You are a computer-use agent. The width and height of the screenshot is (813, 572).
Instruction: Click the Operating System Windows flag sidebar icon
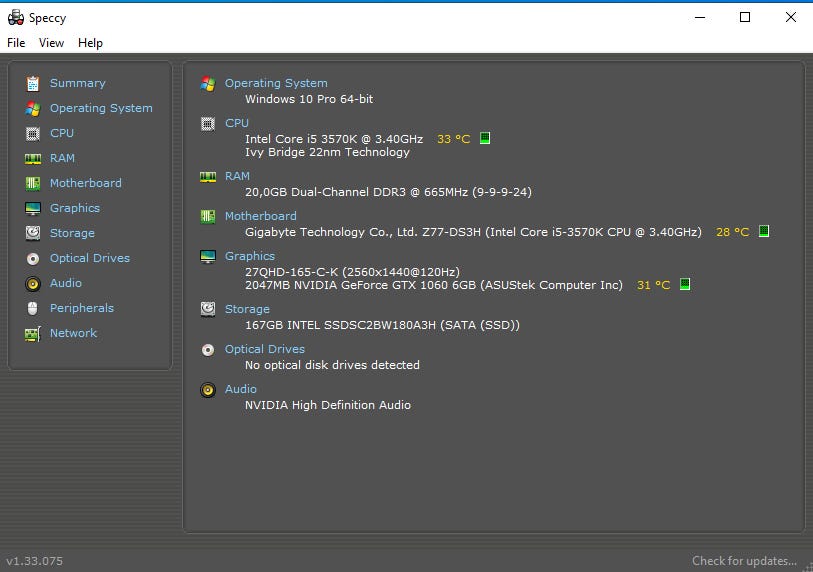click(x=33, y=108)
